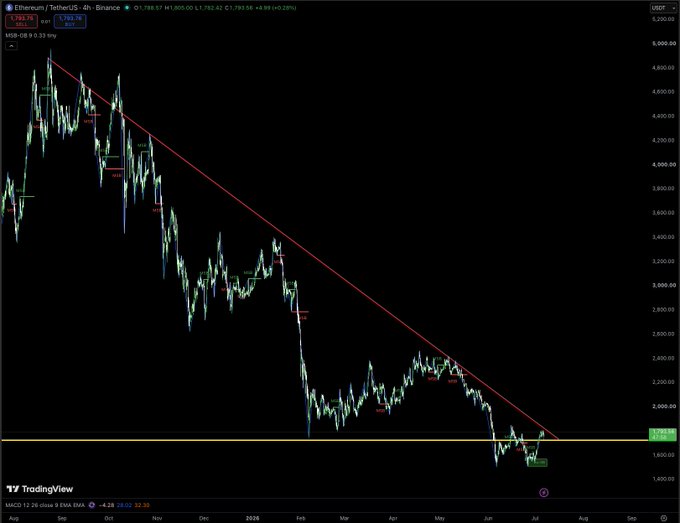Open the USDT currency dropdown
680x523 pixels.
coord(663,8)
